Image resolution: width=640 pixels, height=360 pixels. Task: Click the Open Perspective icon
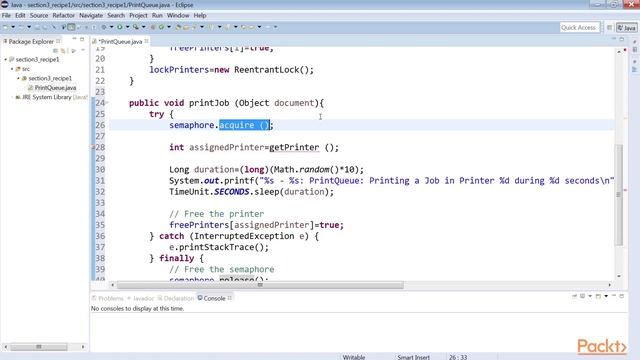pyautogui.click(x=609, y=27)
